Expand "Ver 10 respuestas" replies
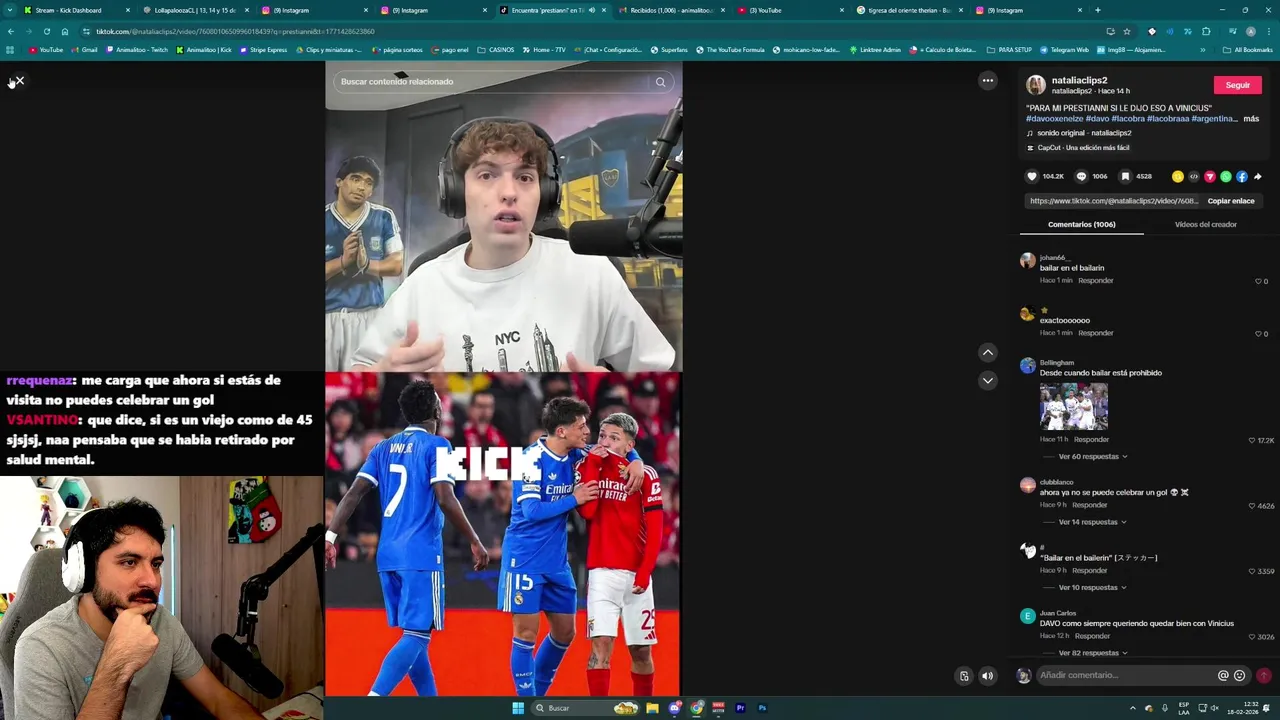 tap(1093, 587)
